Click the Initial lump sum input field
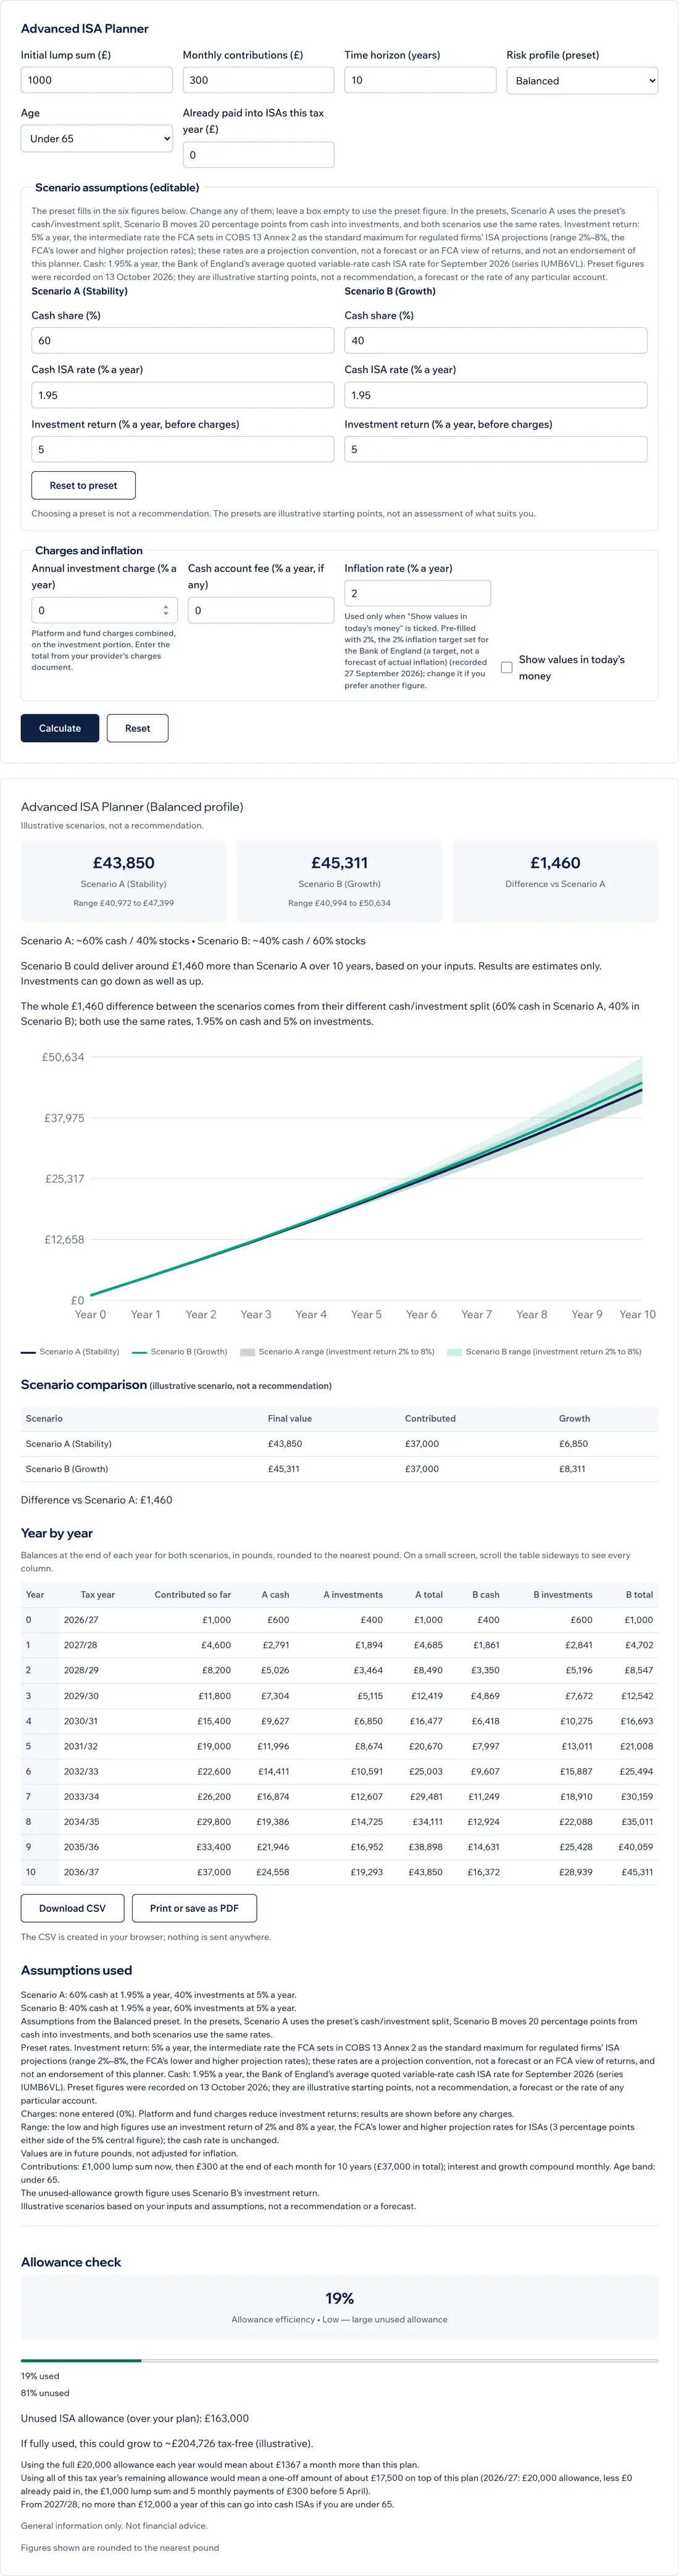The height and width of the screenshot is (2576, 679). 96,80
